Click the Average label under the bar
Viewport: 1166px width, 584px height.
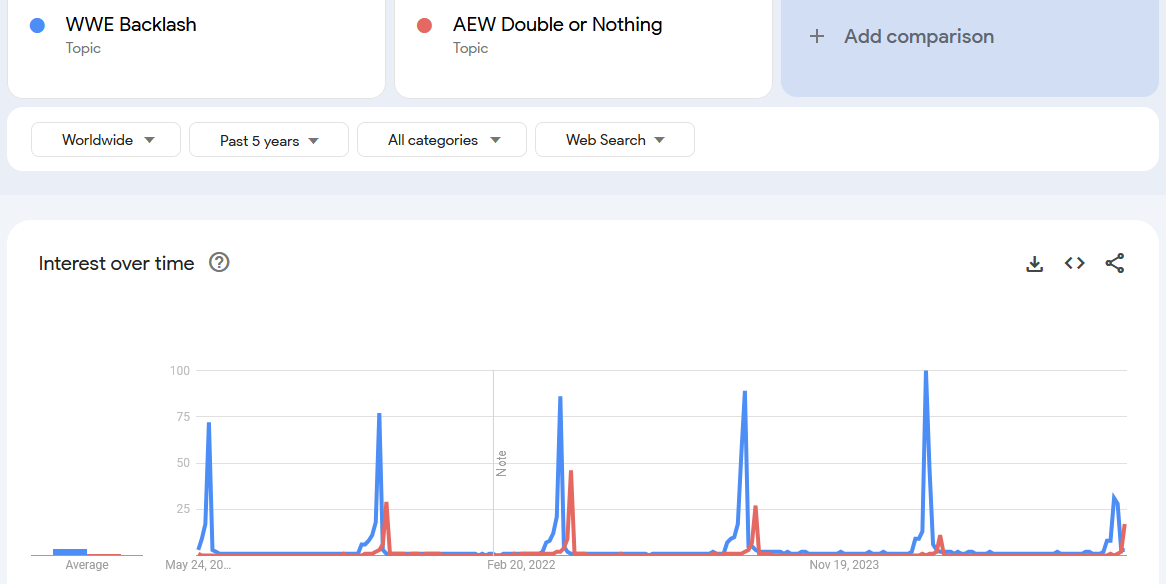pos(87,565)
